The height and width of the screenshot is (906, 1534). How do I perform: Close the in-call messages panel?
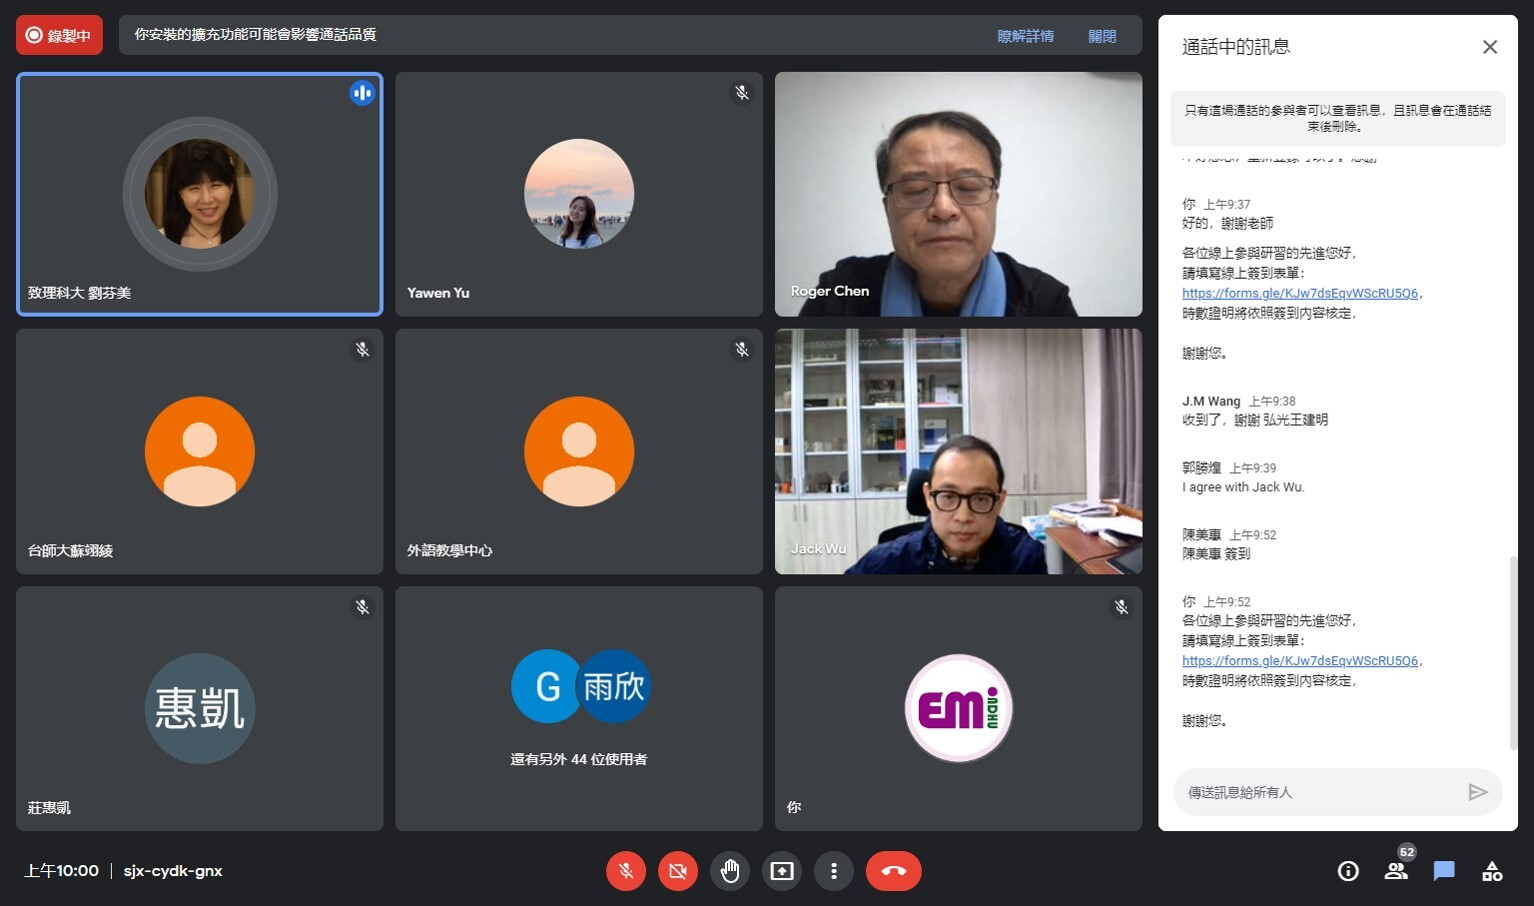[x=1490, y=47]
